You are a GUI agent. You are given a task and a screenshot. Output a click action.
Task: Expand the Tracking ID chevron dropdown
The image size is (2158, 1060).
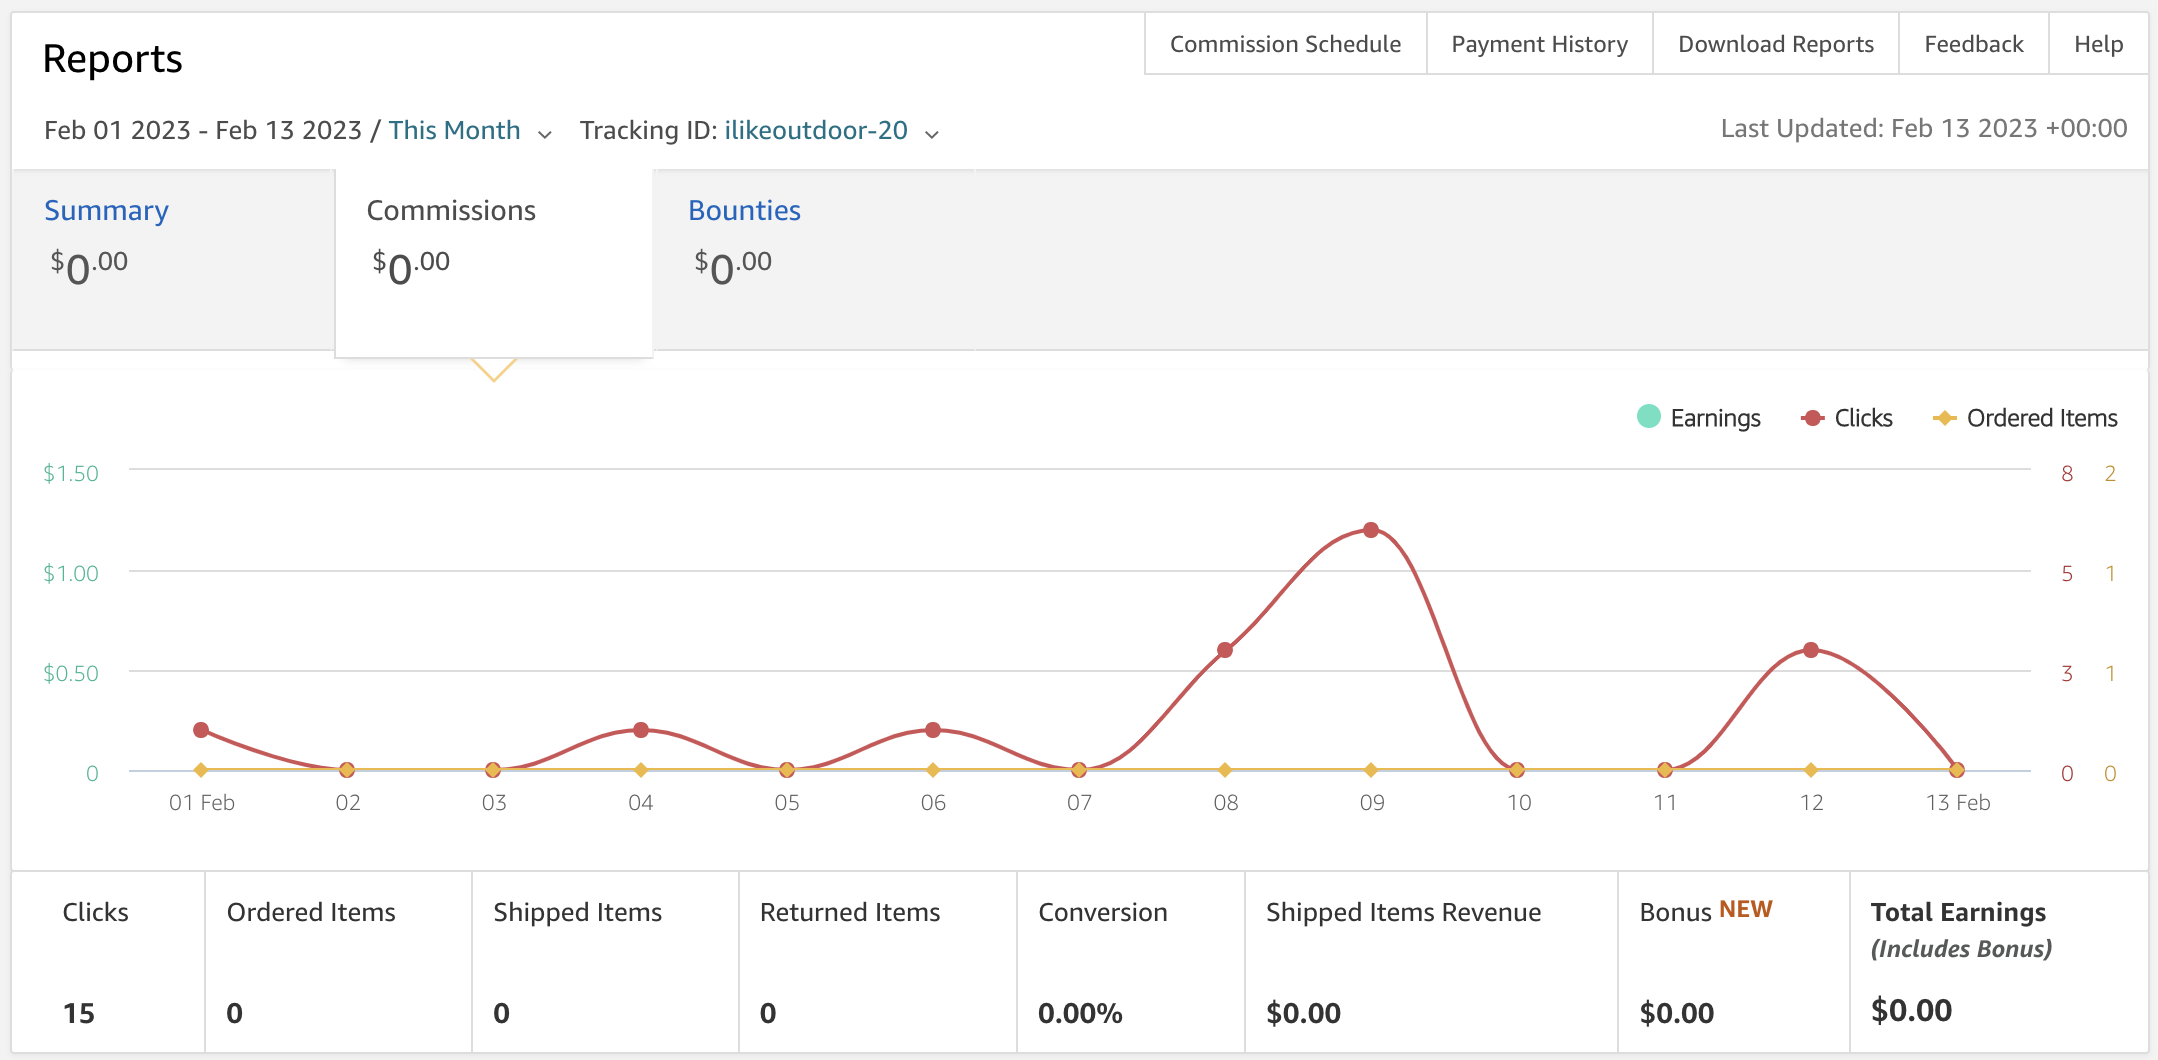[932, 134]
